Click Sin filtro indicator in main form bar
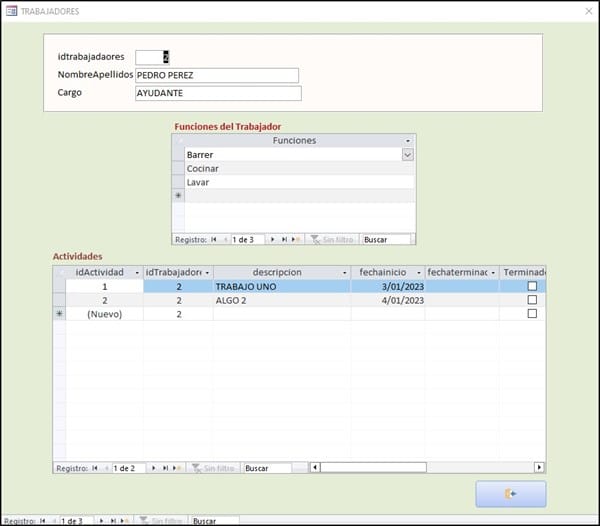Screen dimensions: 600x526 [161, 521]
